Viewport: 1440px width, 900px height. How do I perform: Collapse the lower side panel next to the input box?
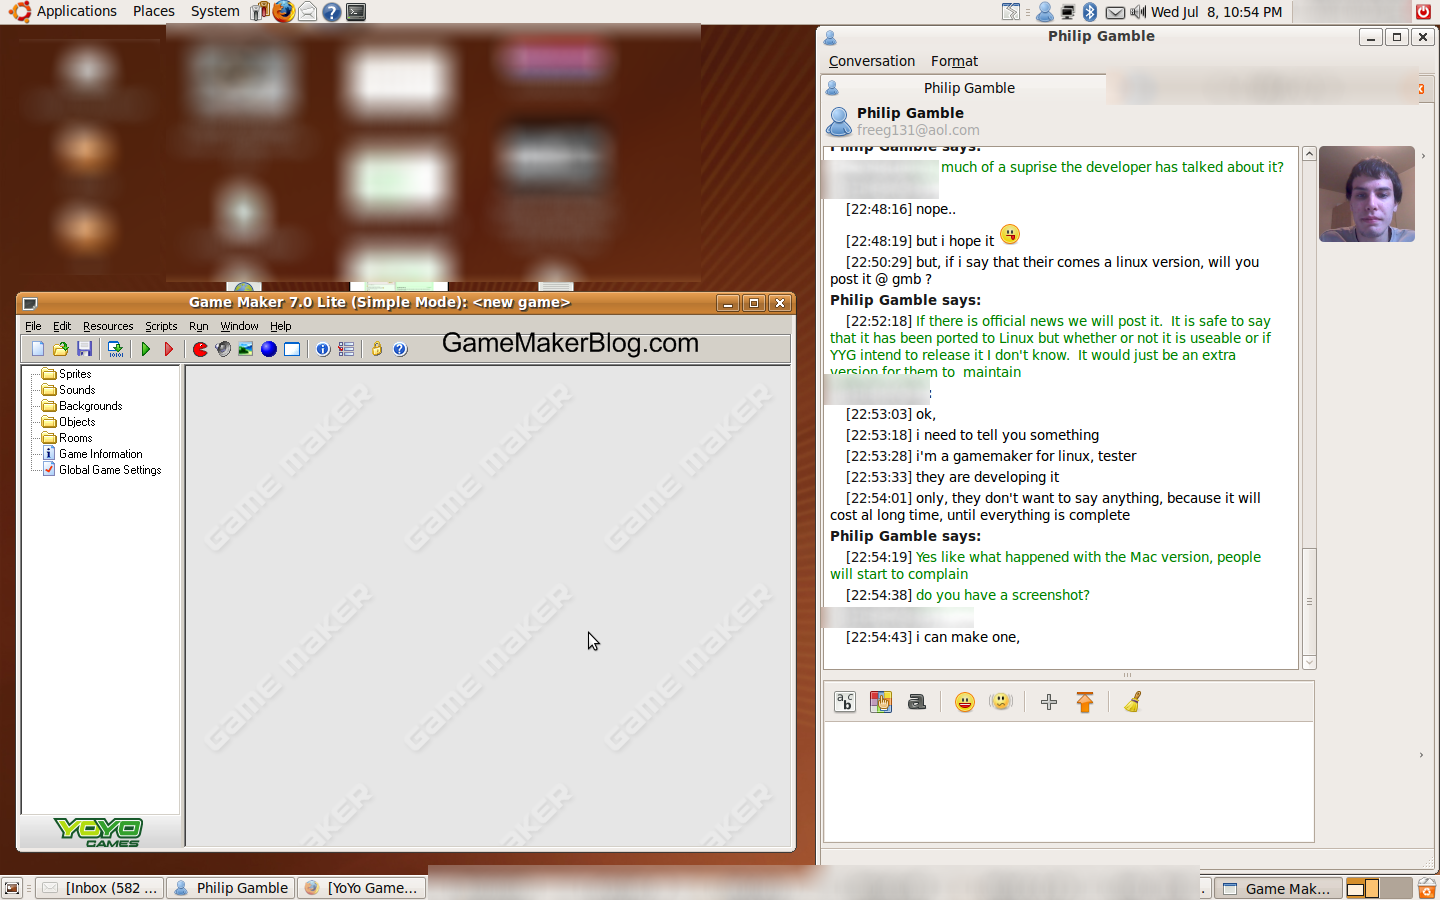(x=1421, y=755)
